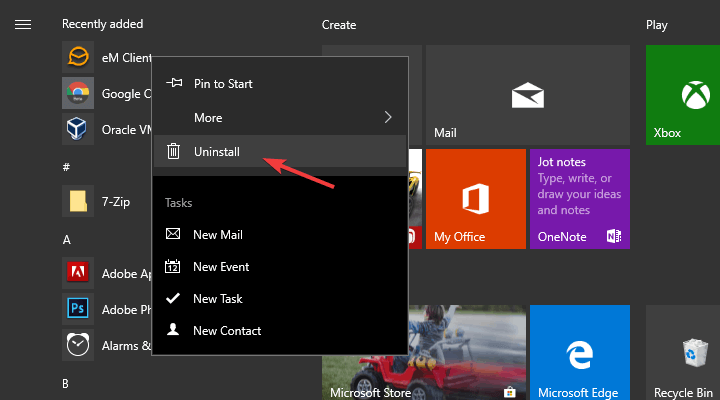Open the Xbox tile
This screenshot has height=400, width=720.
[683, 95]
